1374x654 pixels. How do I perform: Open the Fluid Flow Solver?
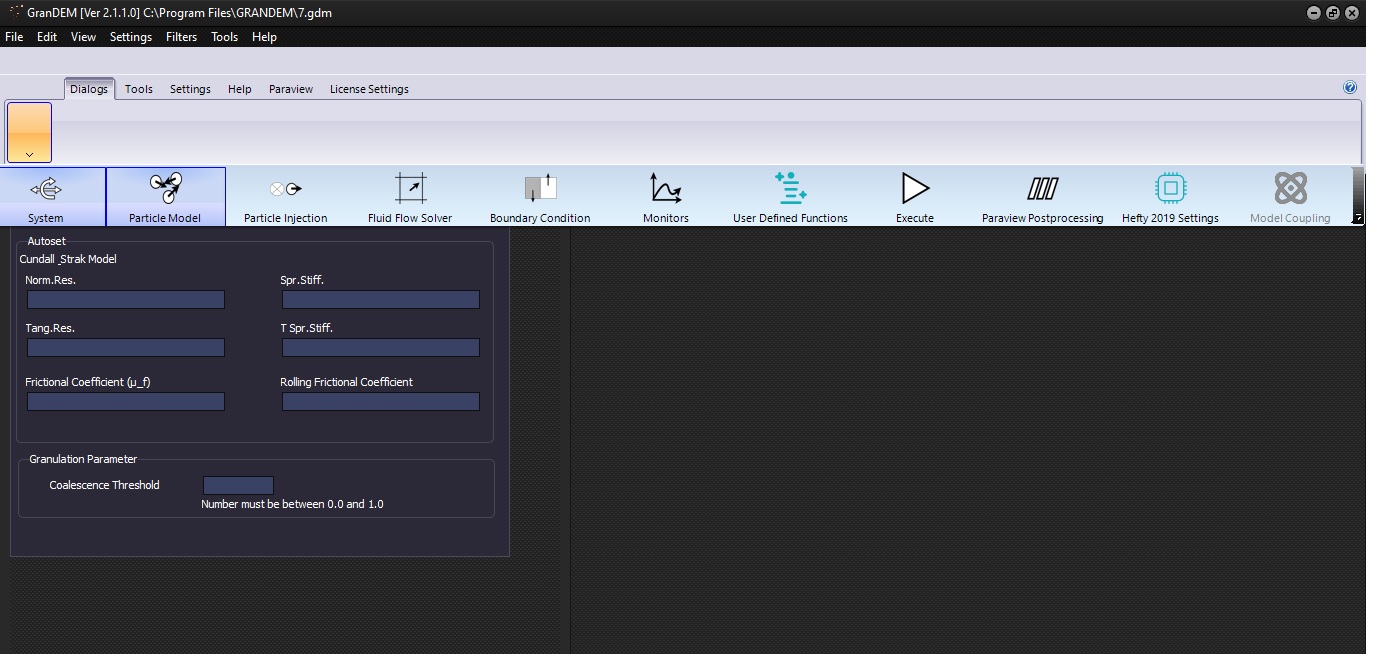tap(410, 188)
